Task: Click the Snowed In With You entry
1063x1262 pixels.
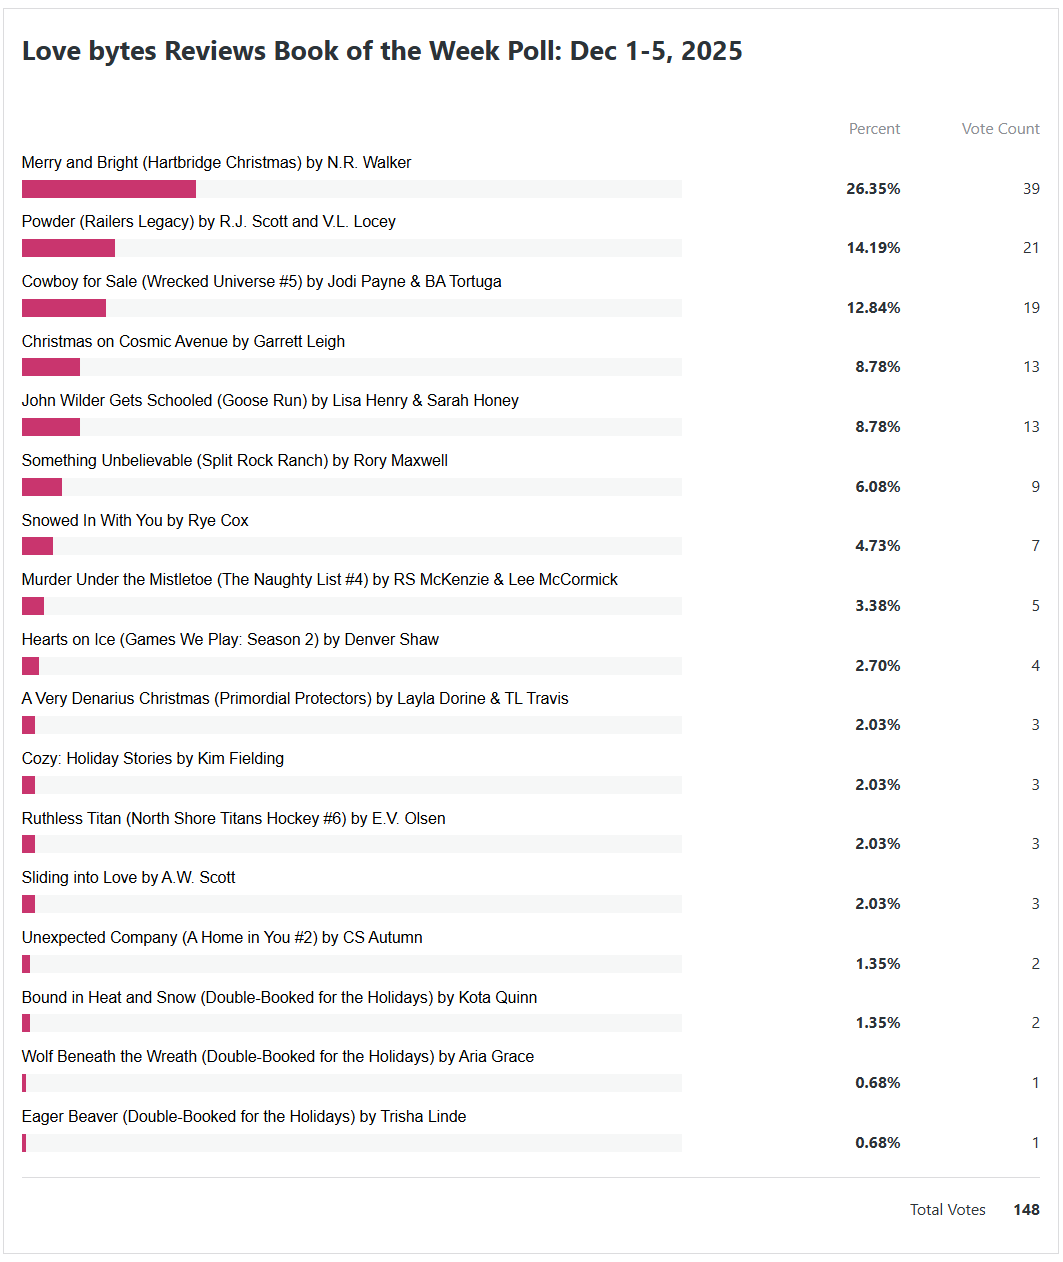Action: coord(135,520)
